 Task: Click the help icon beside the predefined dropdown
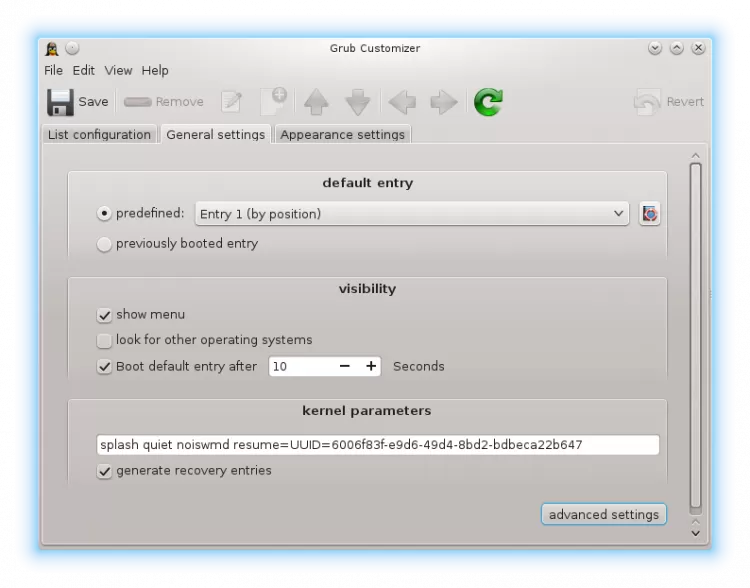(x=650, y=213)
